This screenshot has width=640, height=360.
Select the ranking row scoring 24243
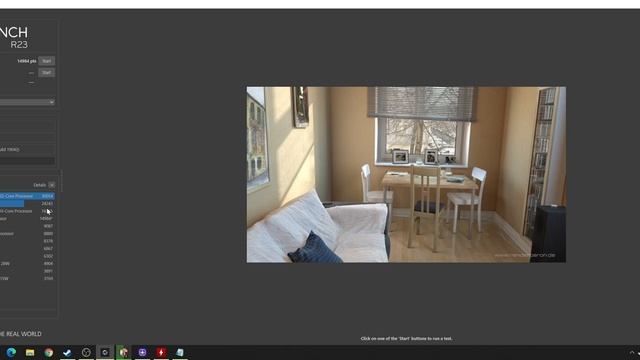click(x=27, y=203)
